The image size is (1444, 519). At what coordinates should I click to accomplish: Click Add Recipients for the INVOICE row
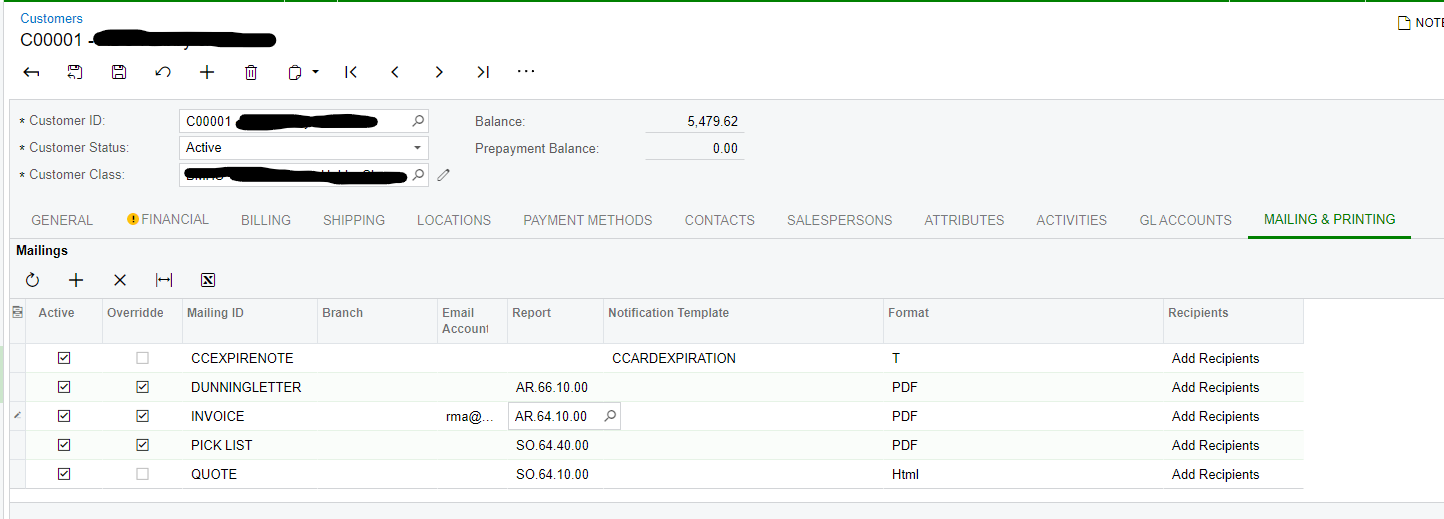(x=1215, y=416)
